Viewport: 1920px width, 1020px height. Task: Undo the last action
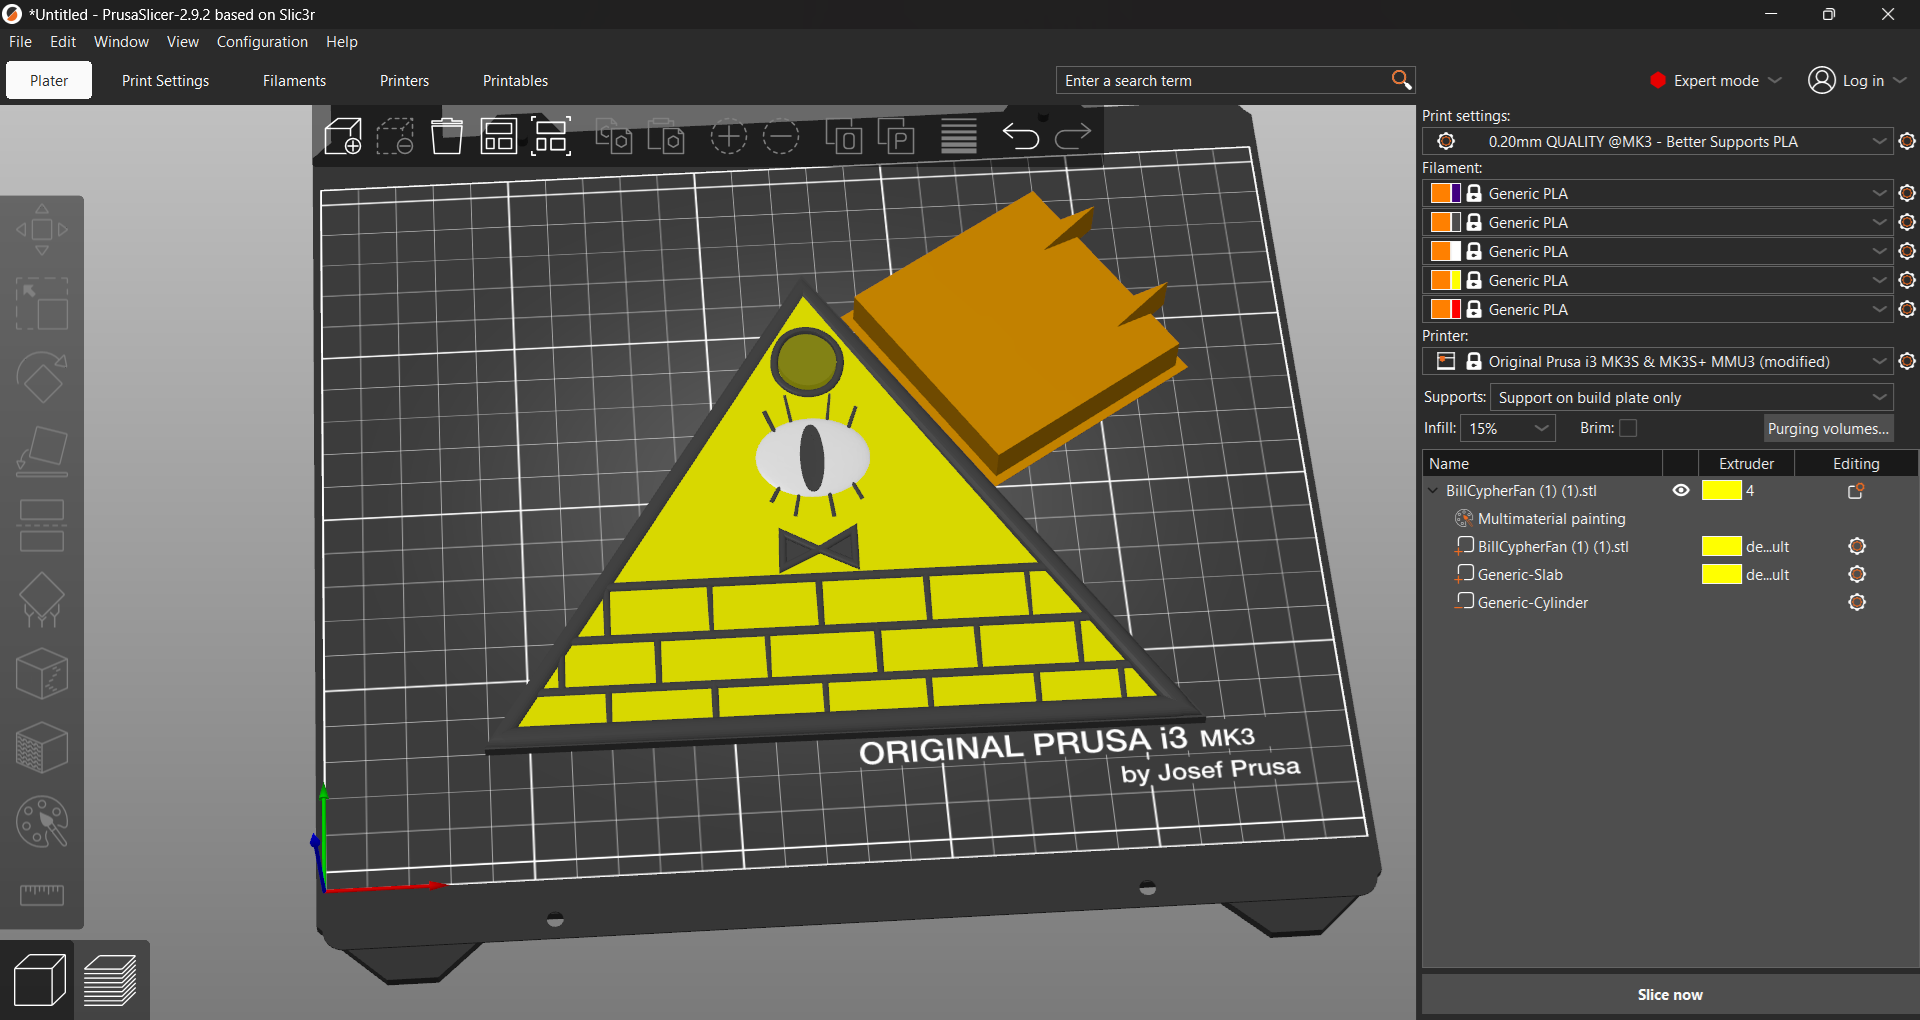coord(1021,136)
